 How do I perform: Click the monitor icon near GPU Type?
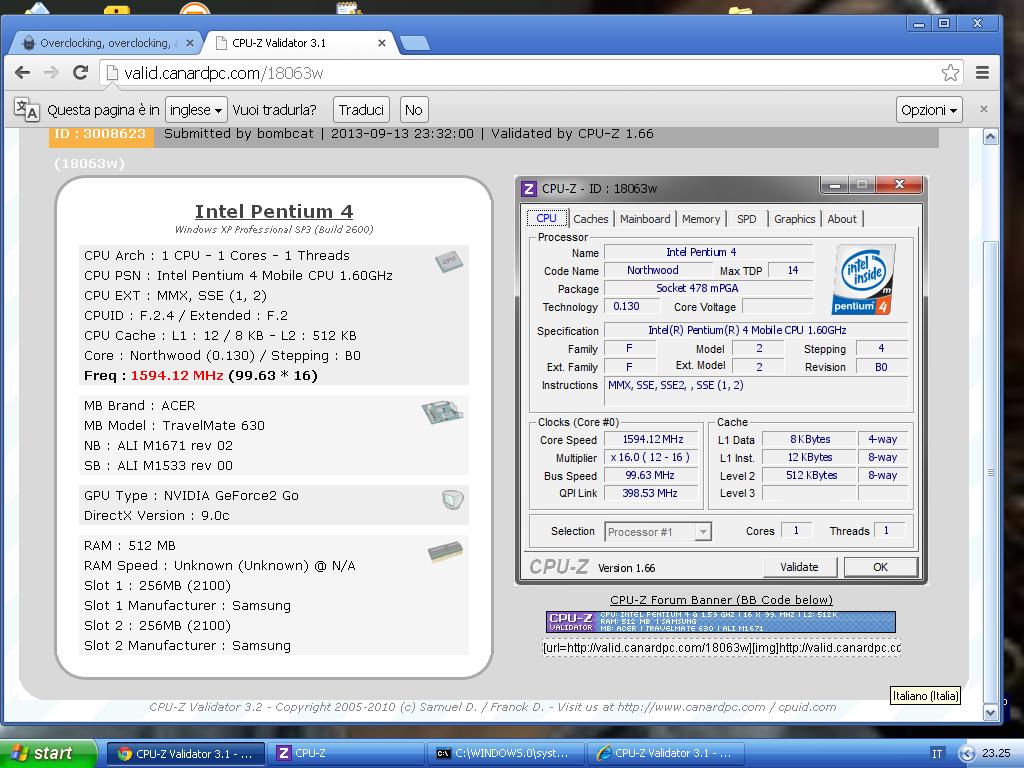coord(452,500)
